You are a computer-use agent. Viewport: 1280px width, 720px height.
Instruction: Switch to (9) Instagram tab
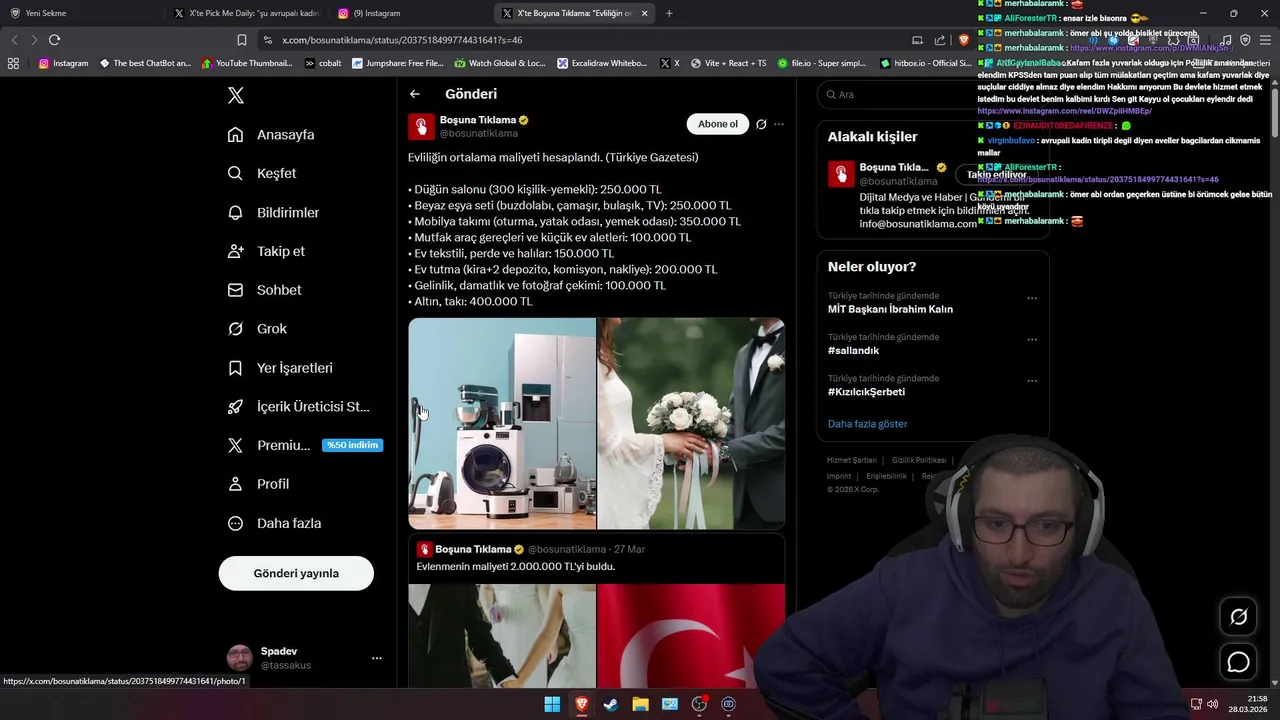coord(408,13)
